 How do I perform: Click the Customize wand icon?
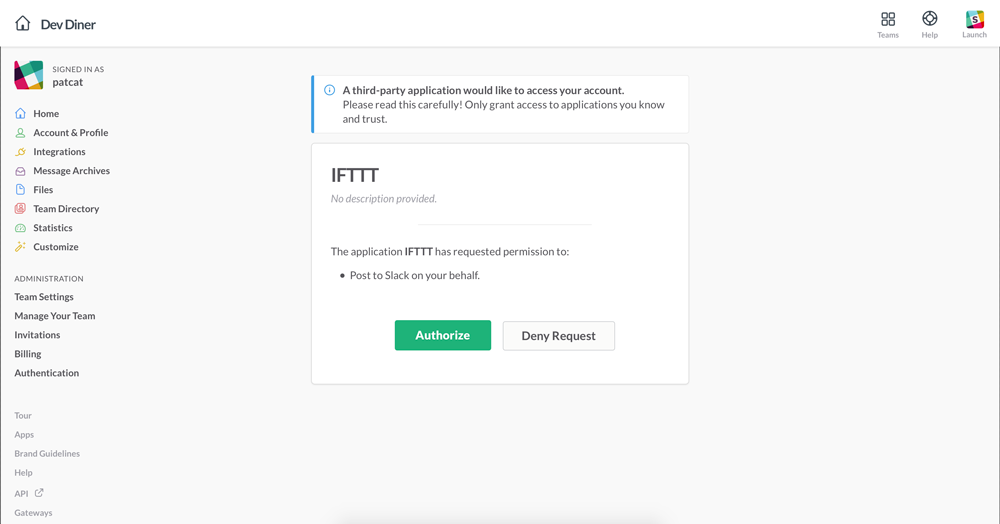(20, 247)
